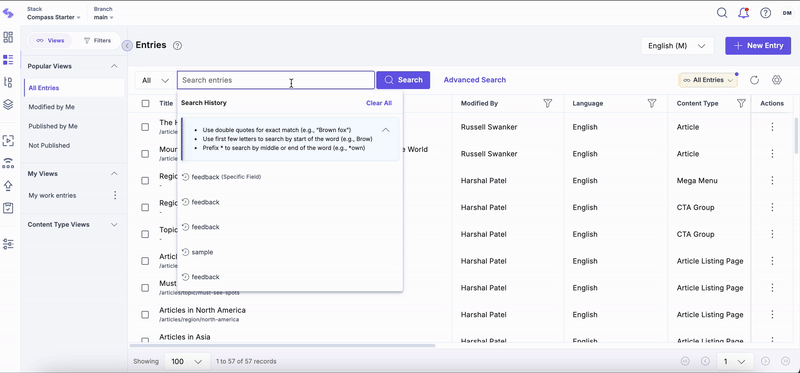Open table settings gear icon
Screen dimensions: 800x373
coord(777,80)
